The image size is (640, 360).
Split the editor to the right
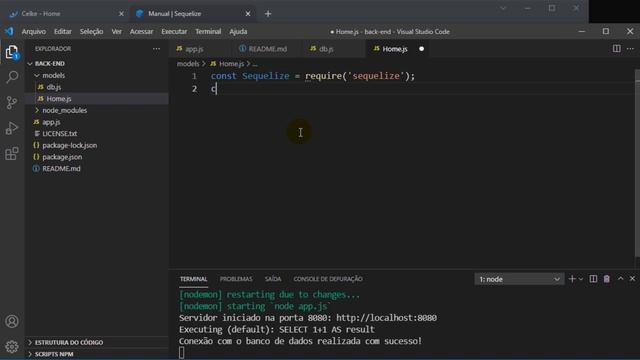[617, 49]
